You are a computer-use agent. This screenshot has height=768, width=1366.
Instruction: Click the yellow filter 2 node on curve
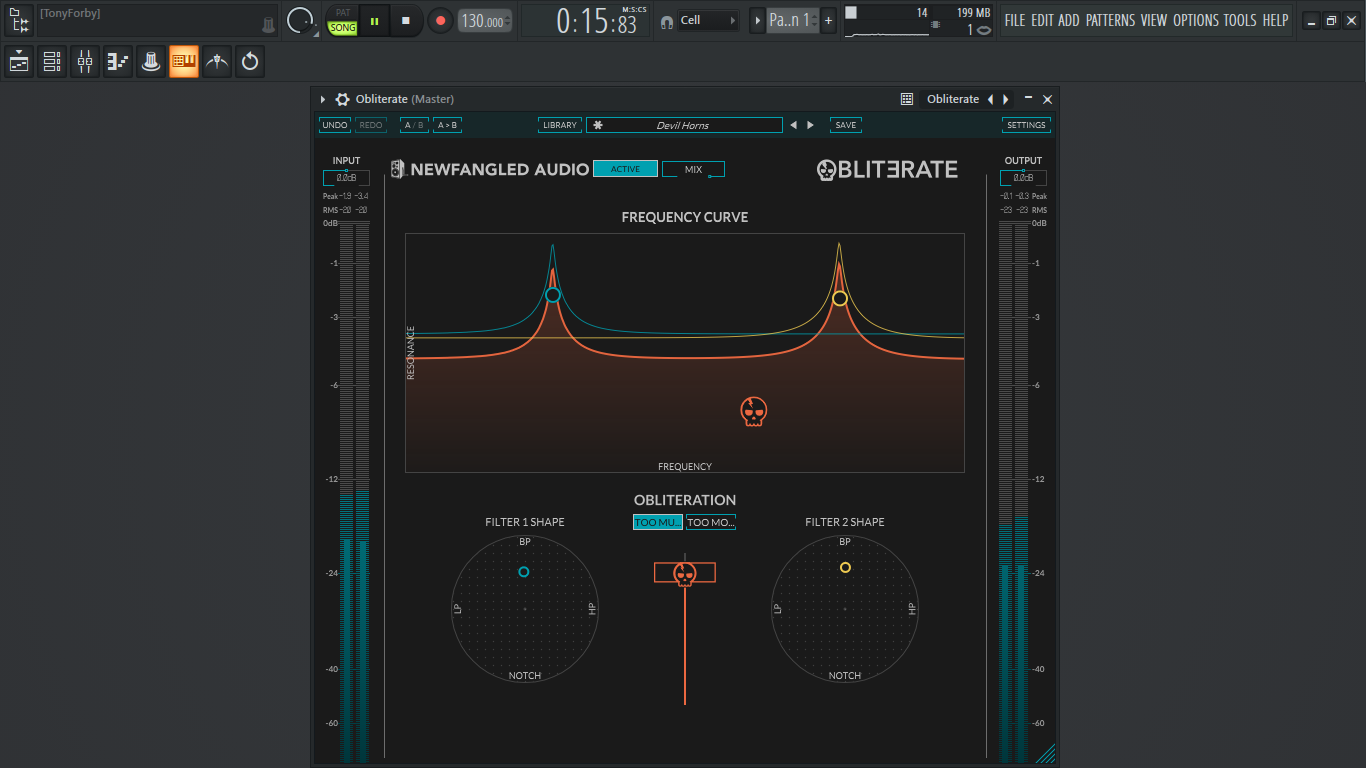(840, 298)
